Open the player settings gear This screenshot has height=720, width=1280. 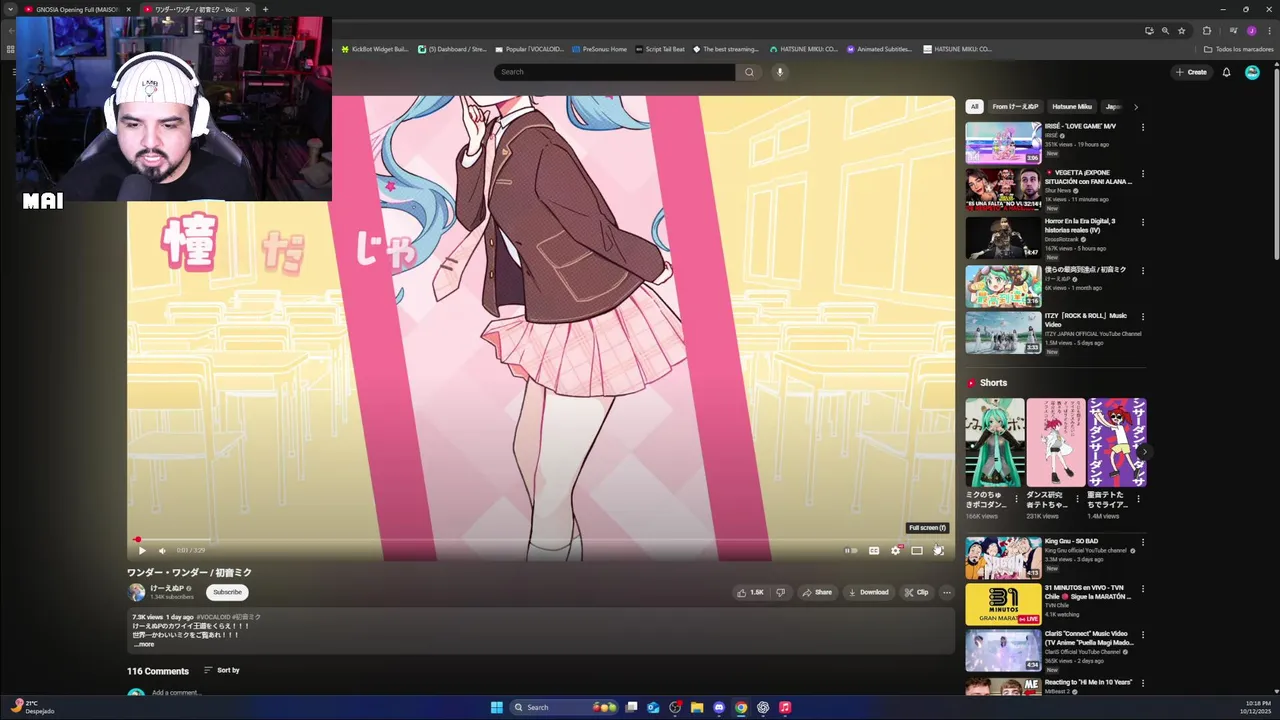[896, 551]
